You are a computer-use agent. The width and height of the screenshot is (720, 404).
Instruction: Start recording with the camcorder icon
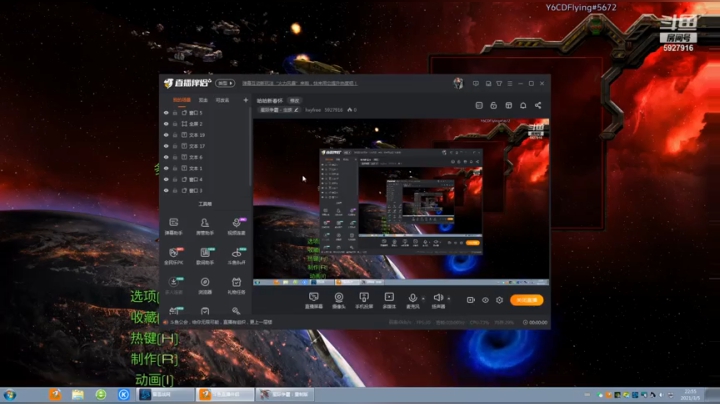[x=471, y=300]
